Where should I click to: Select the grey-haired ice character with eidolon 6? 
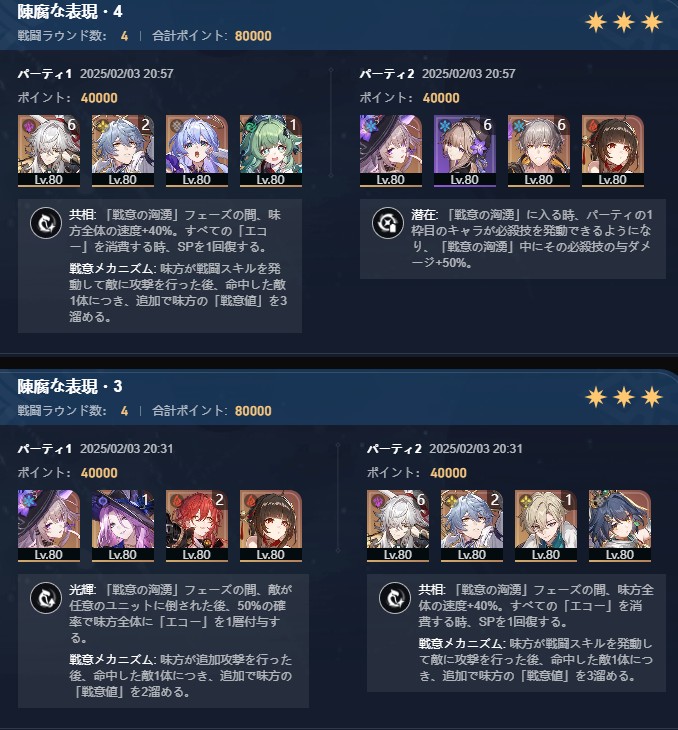click(539, 151)
